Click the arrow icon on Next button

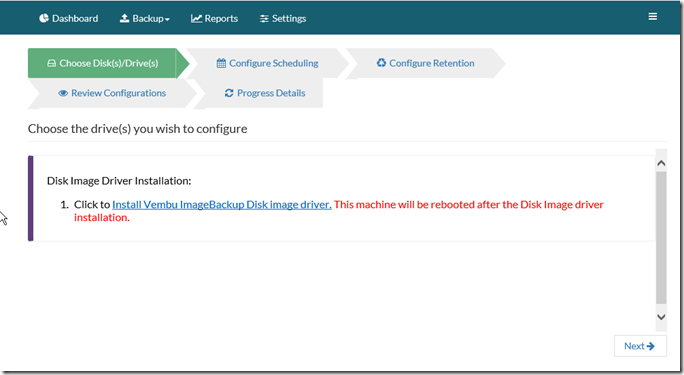650,346
